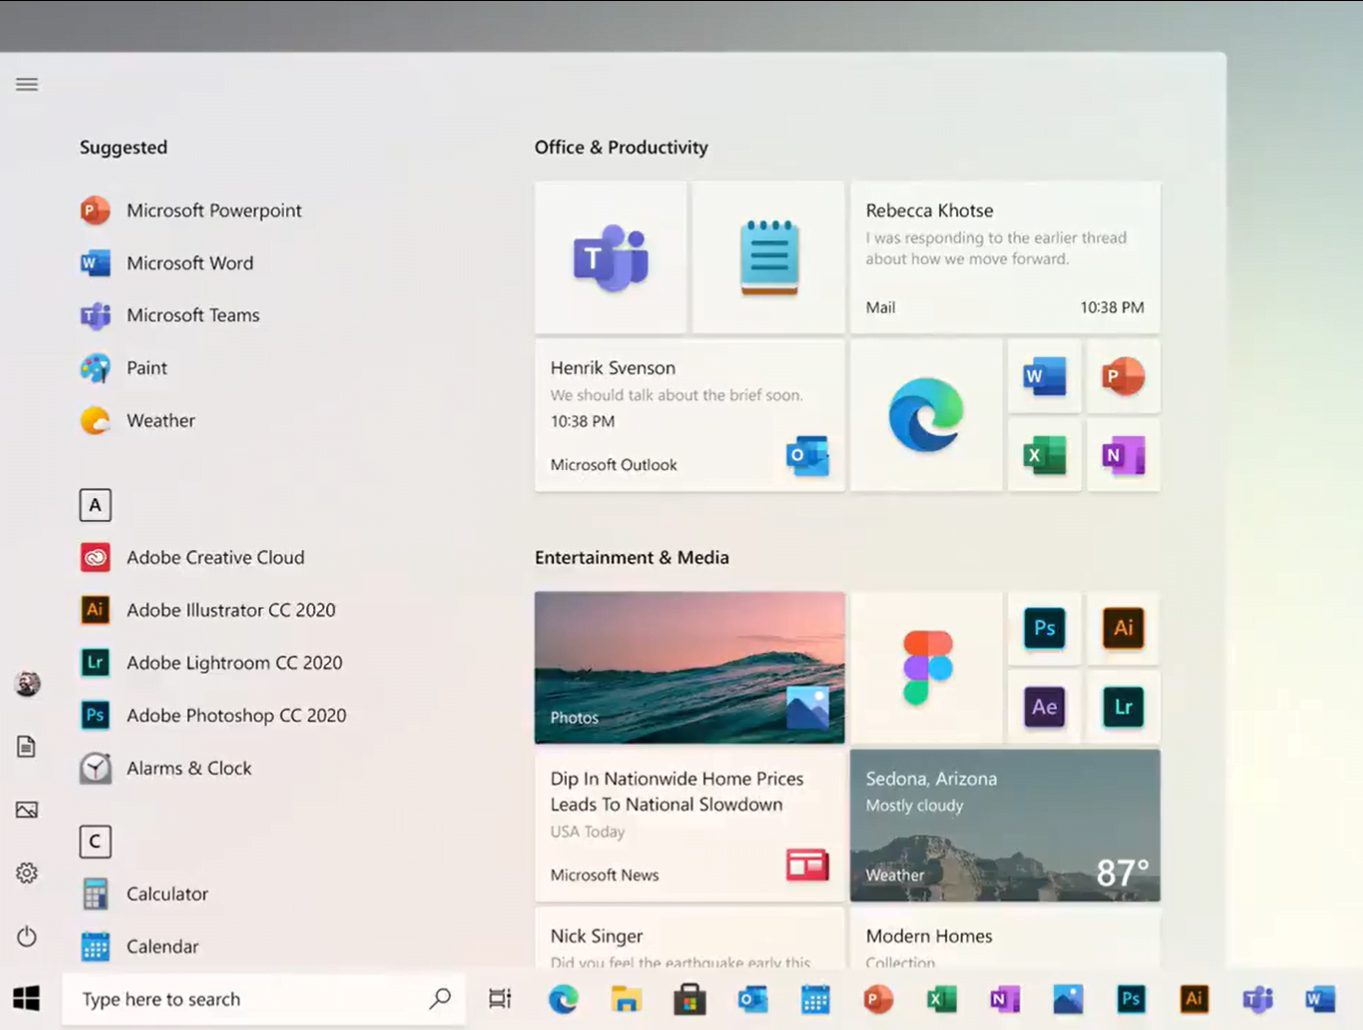
Task: Jump to letter A app group
Action: (95, 505)
